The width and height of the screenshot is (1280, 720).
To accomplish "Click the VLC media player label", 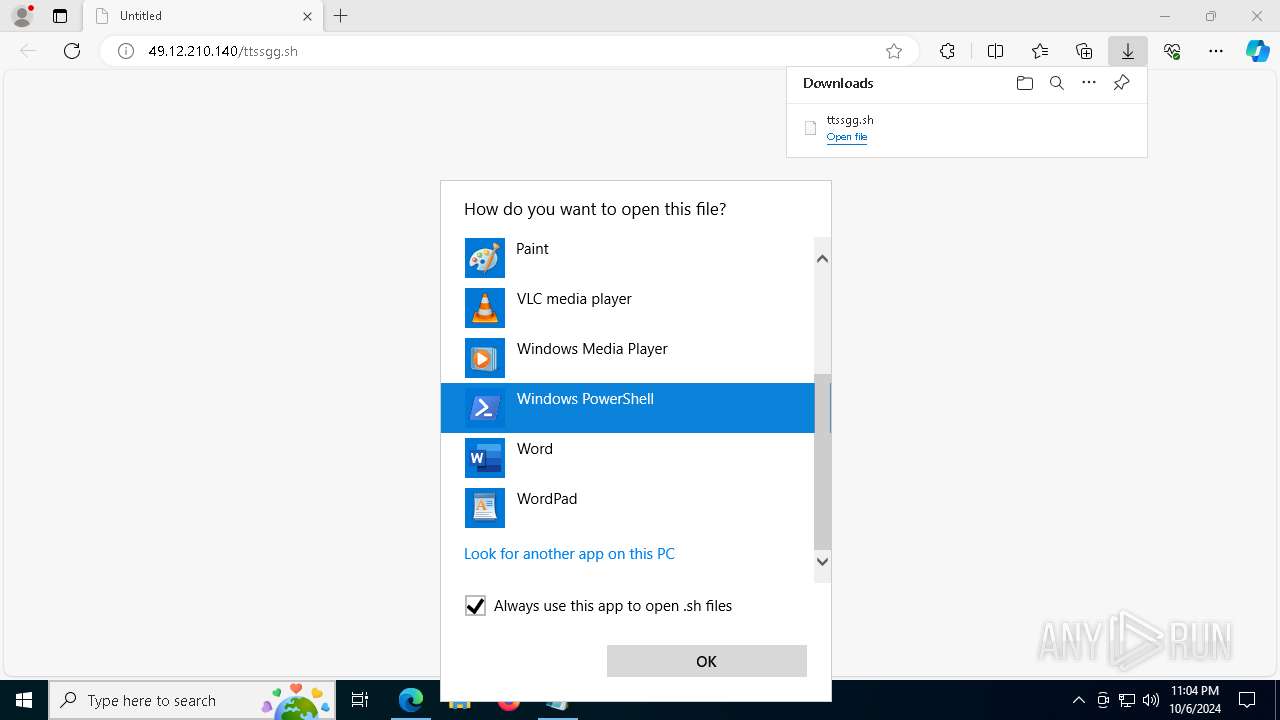I will (574, 299).
